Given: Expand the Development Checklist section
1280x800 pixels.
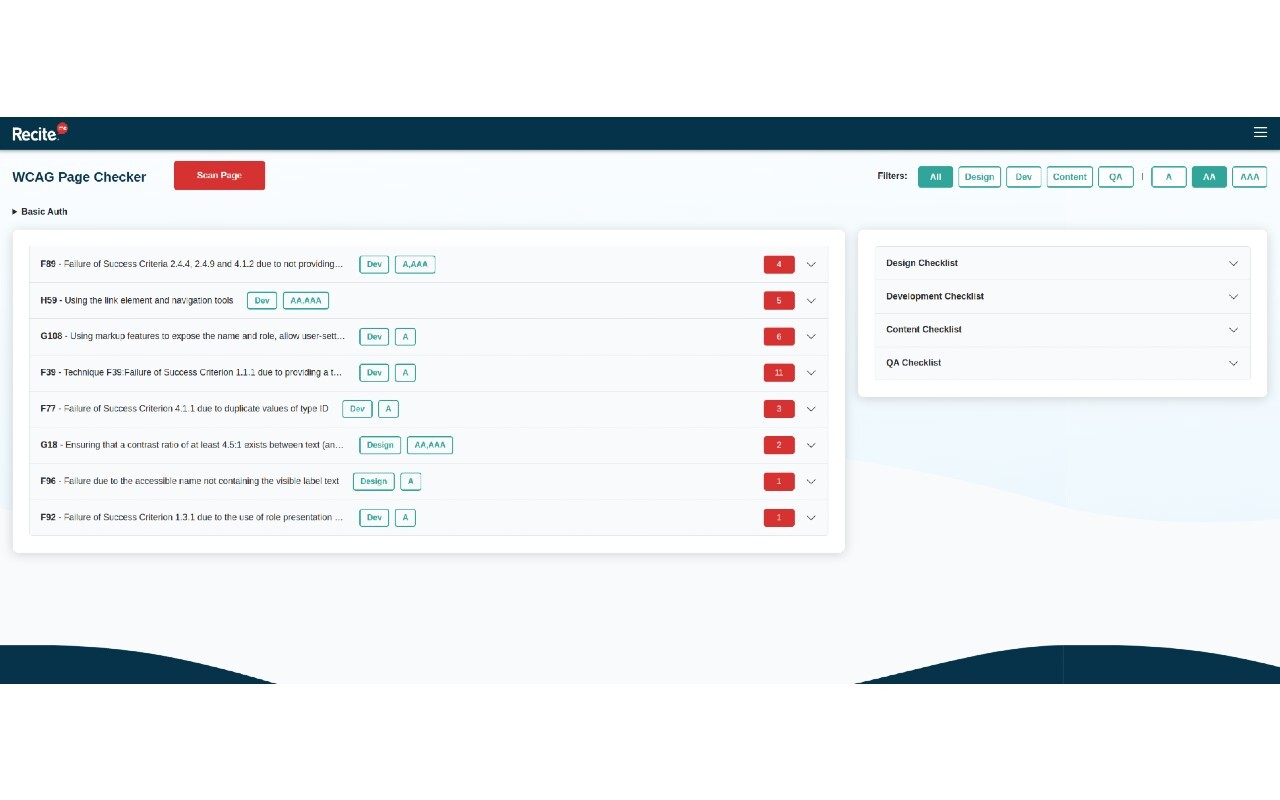Looking at the screenshot, I should (1062, 297).
